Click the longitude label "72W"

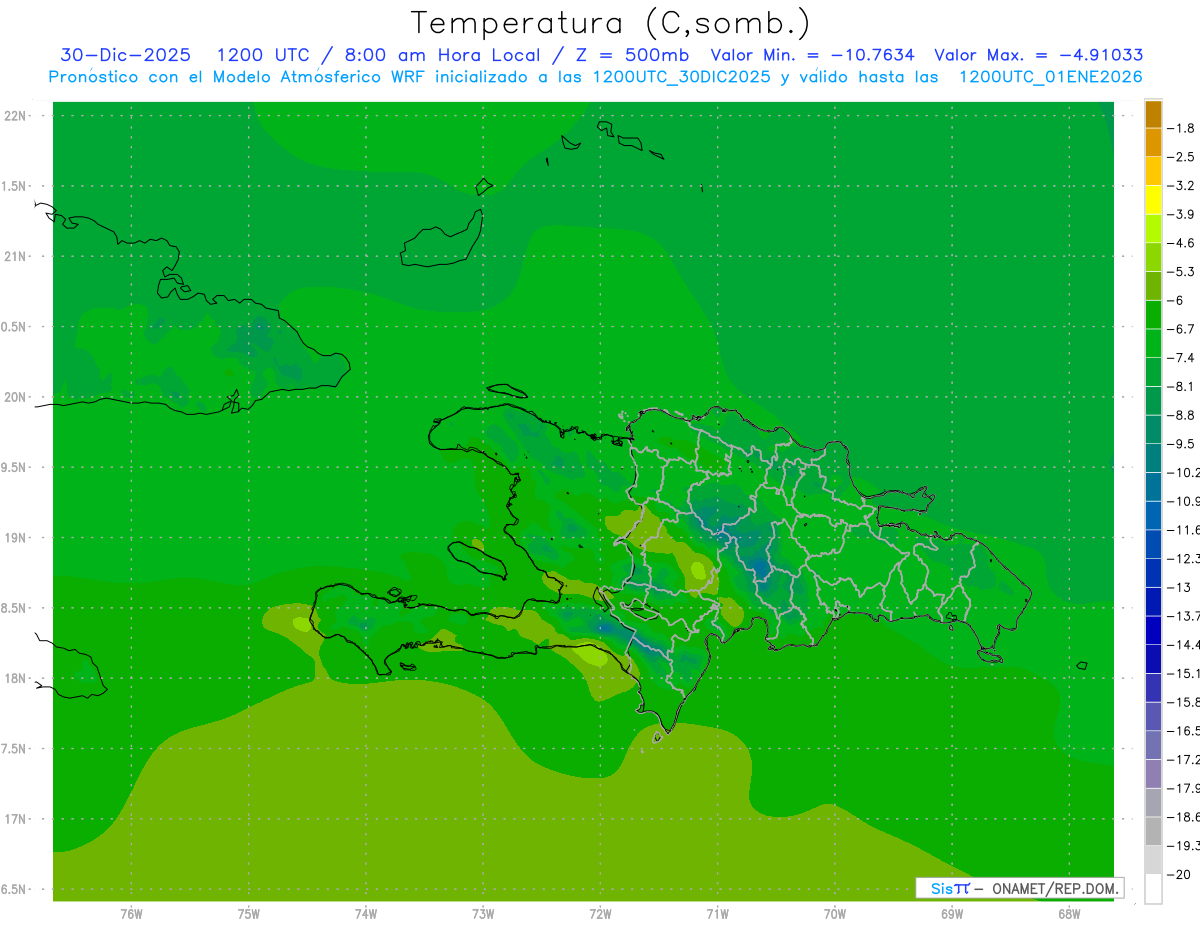tap(601, 914)
